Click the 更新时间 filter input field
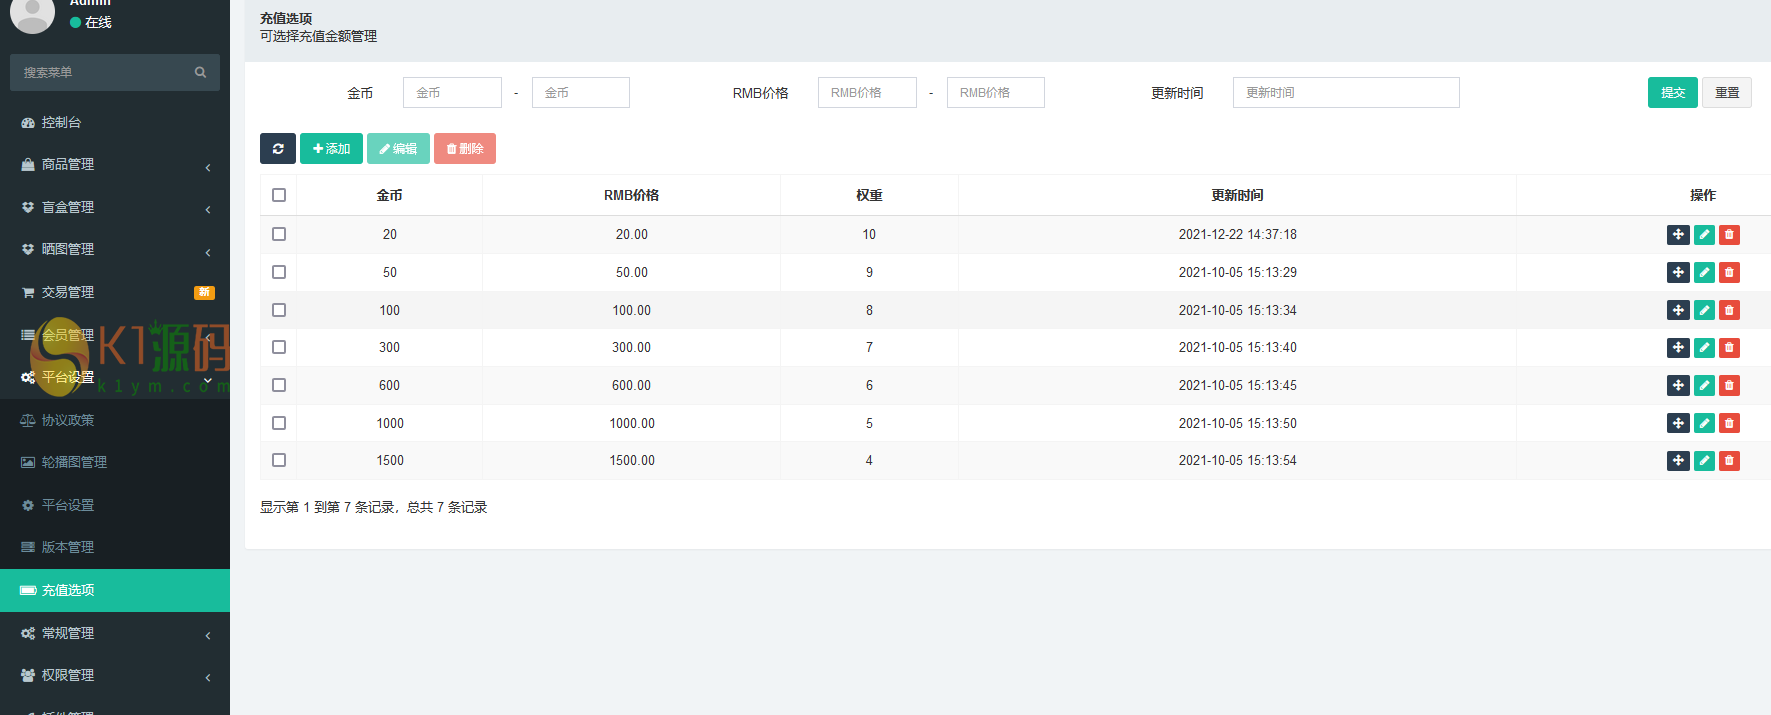 pyautogui.click(x=1345, y=93)
